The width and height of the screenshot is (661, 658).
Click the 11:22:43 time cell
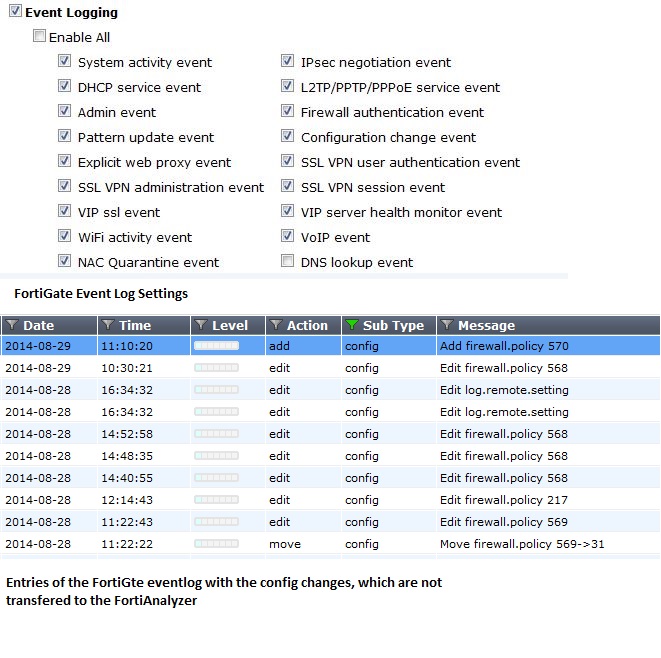[x=127, y=522]
